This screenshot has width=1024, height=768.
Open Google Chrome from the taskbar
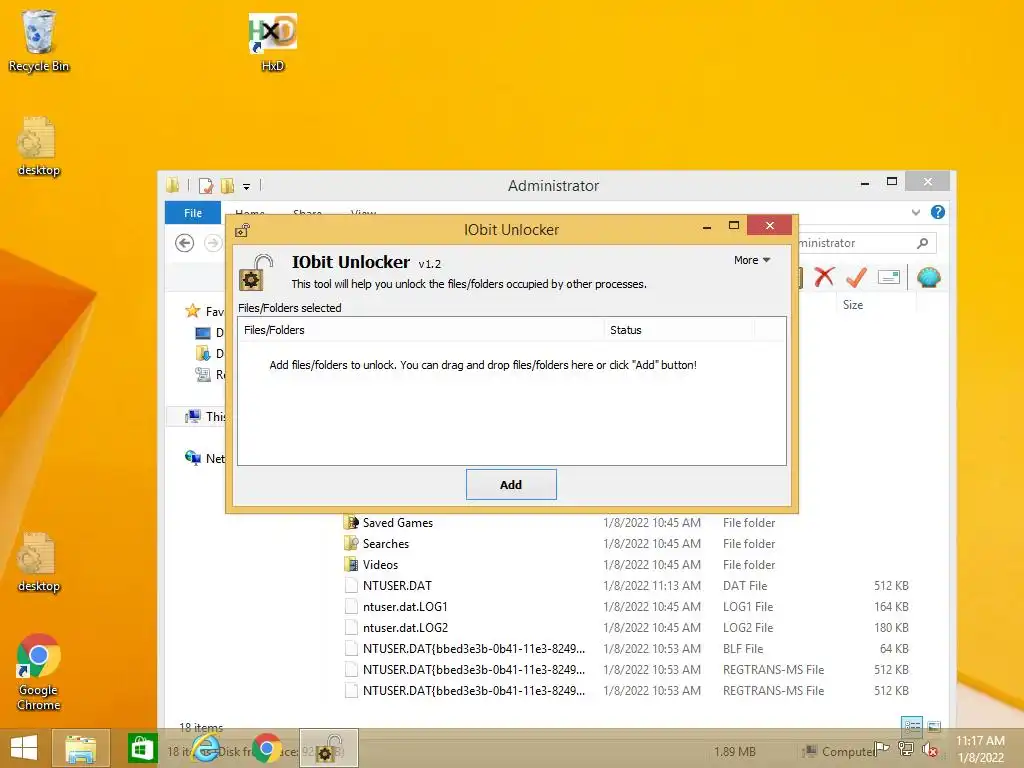pyautogui.click(x=266, y=748)
